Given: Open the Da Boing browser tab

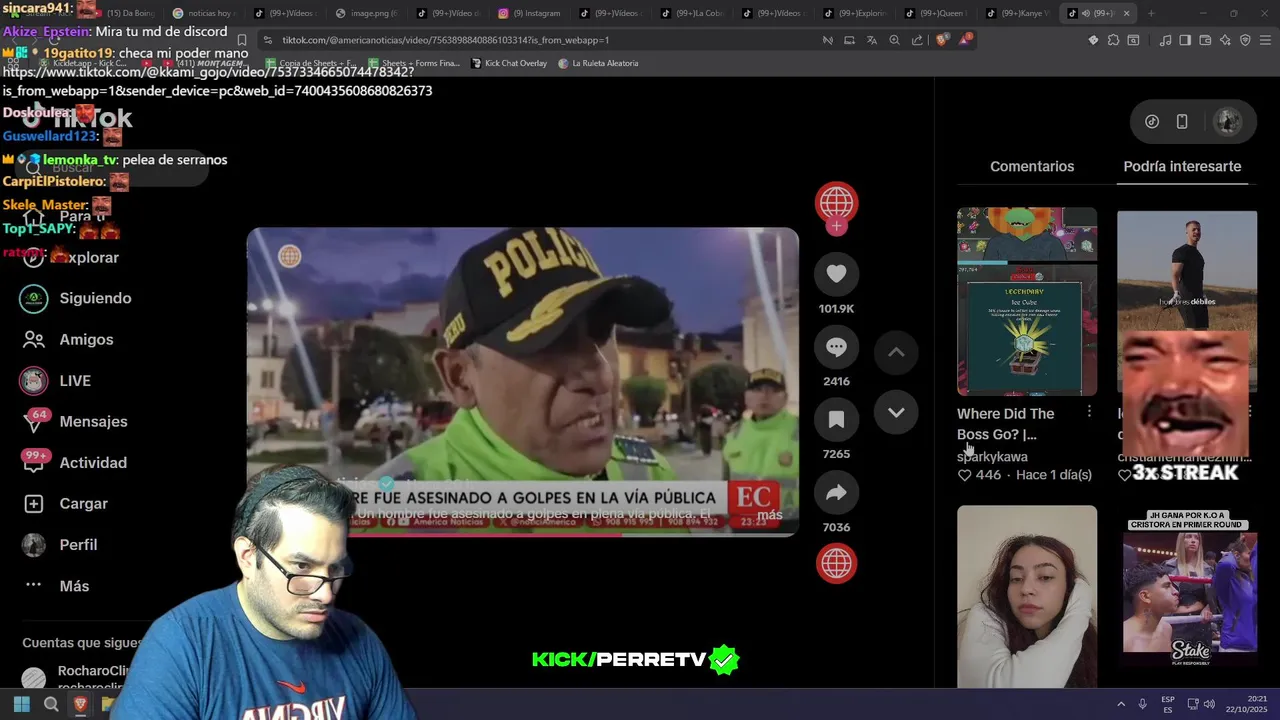Looking at the screenshot, I should [x=125, y=13].
